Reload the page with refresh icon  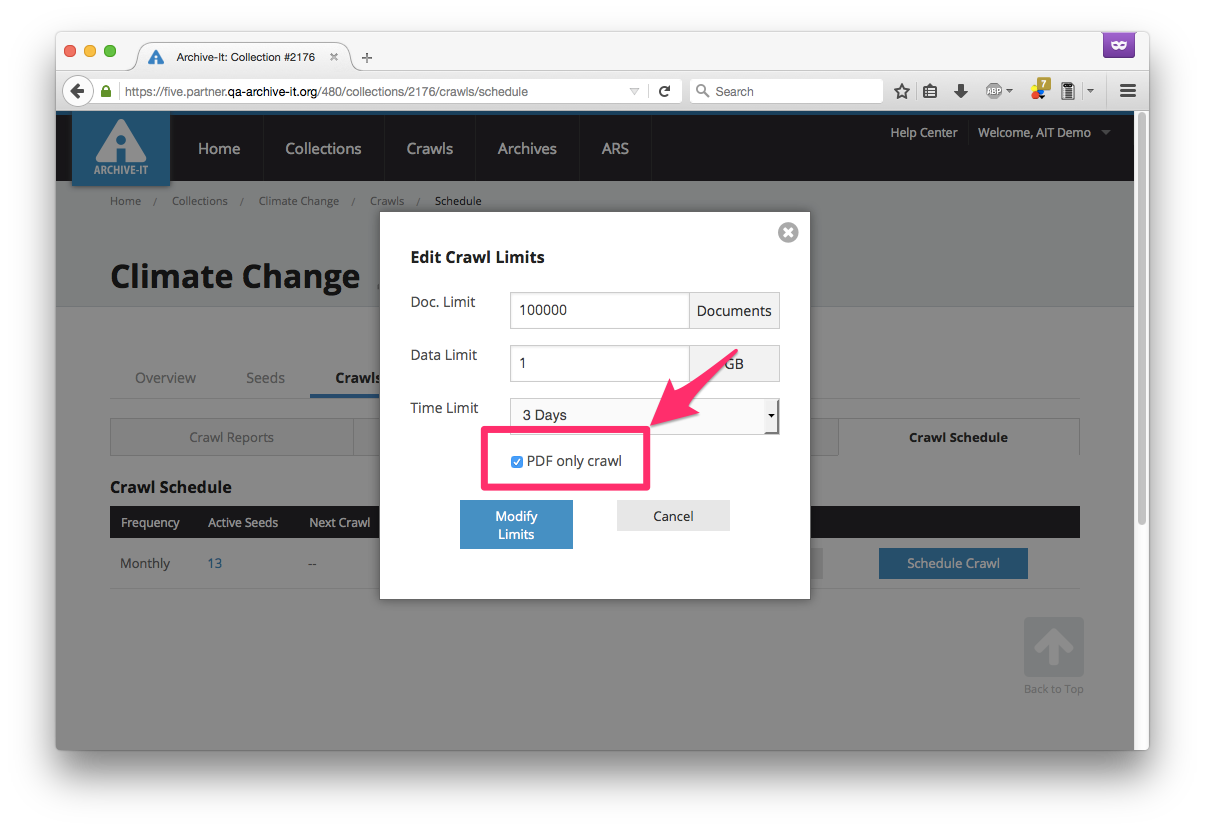pyautogui.click(x=664, y=91)
